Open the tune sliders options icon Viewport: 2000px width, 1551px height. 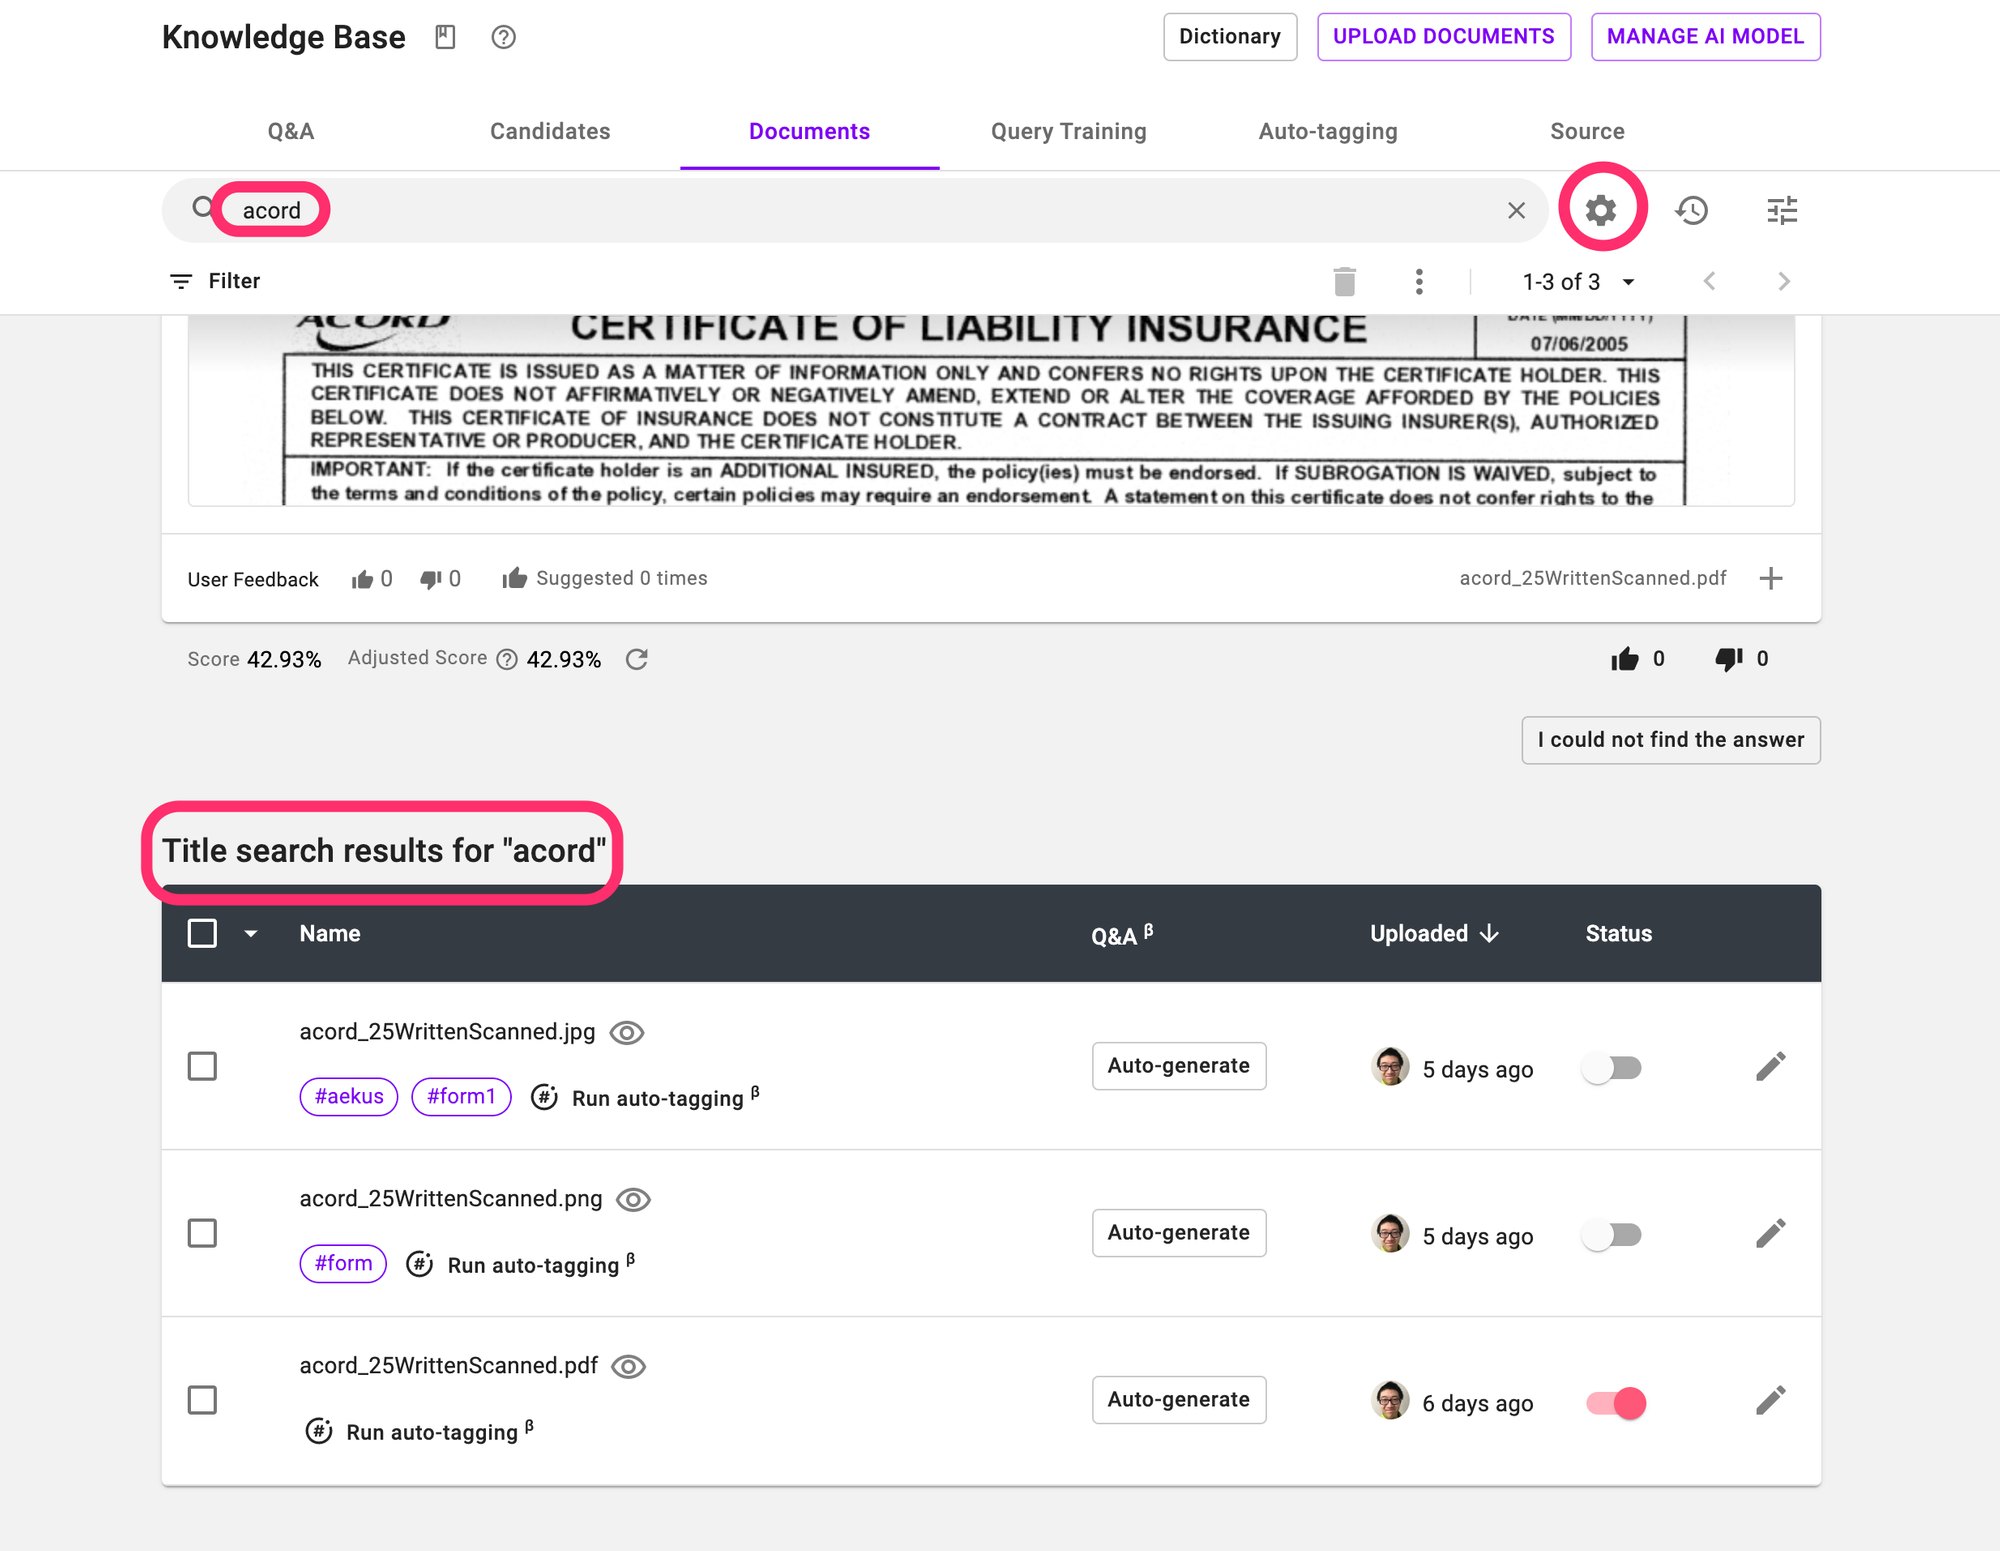coord(1782,210)
